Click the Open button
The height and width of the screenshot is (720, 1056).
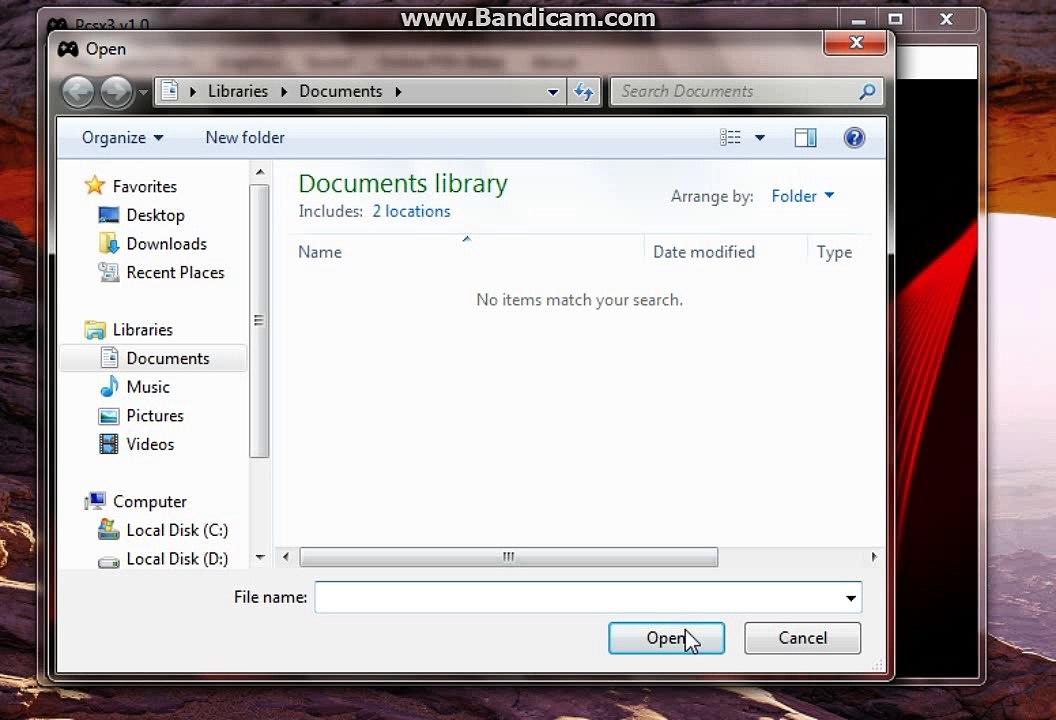pyautogui.click(x=667, y=638)
